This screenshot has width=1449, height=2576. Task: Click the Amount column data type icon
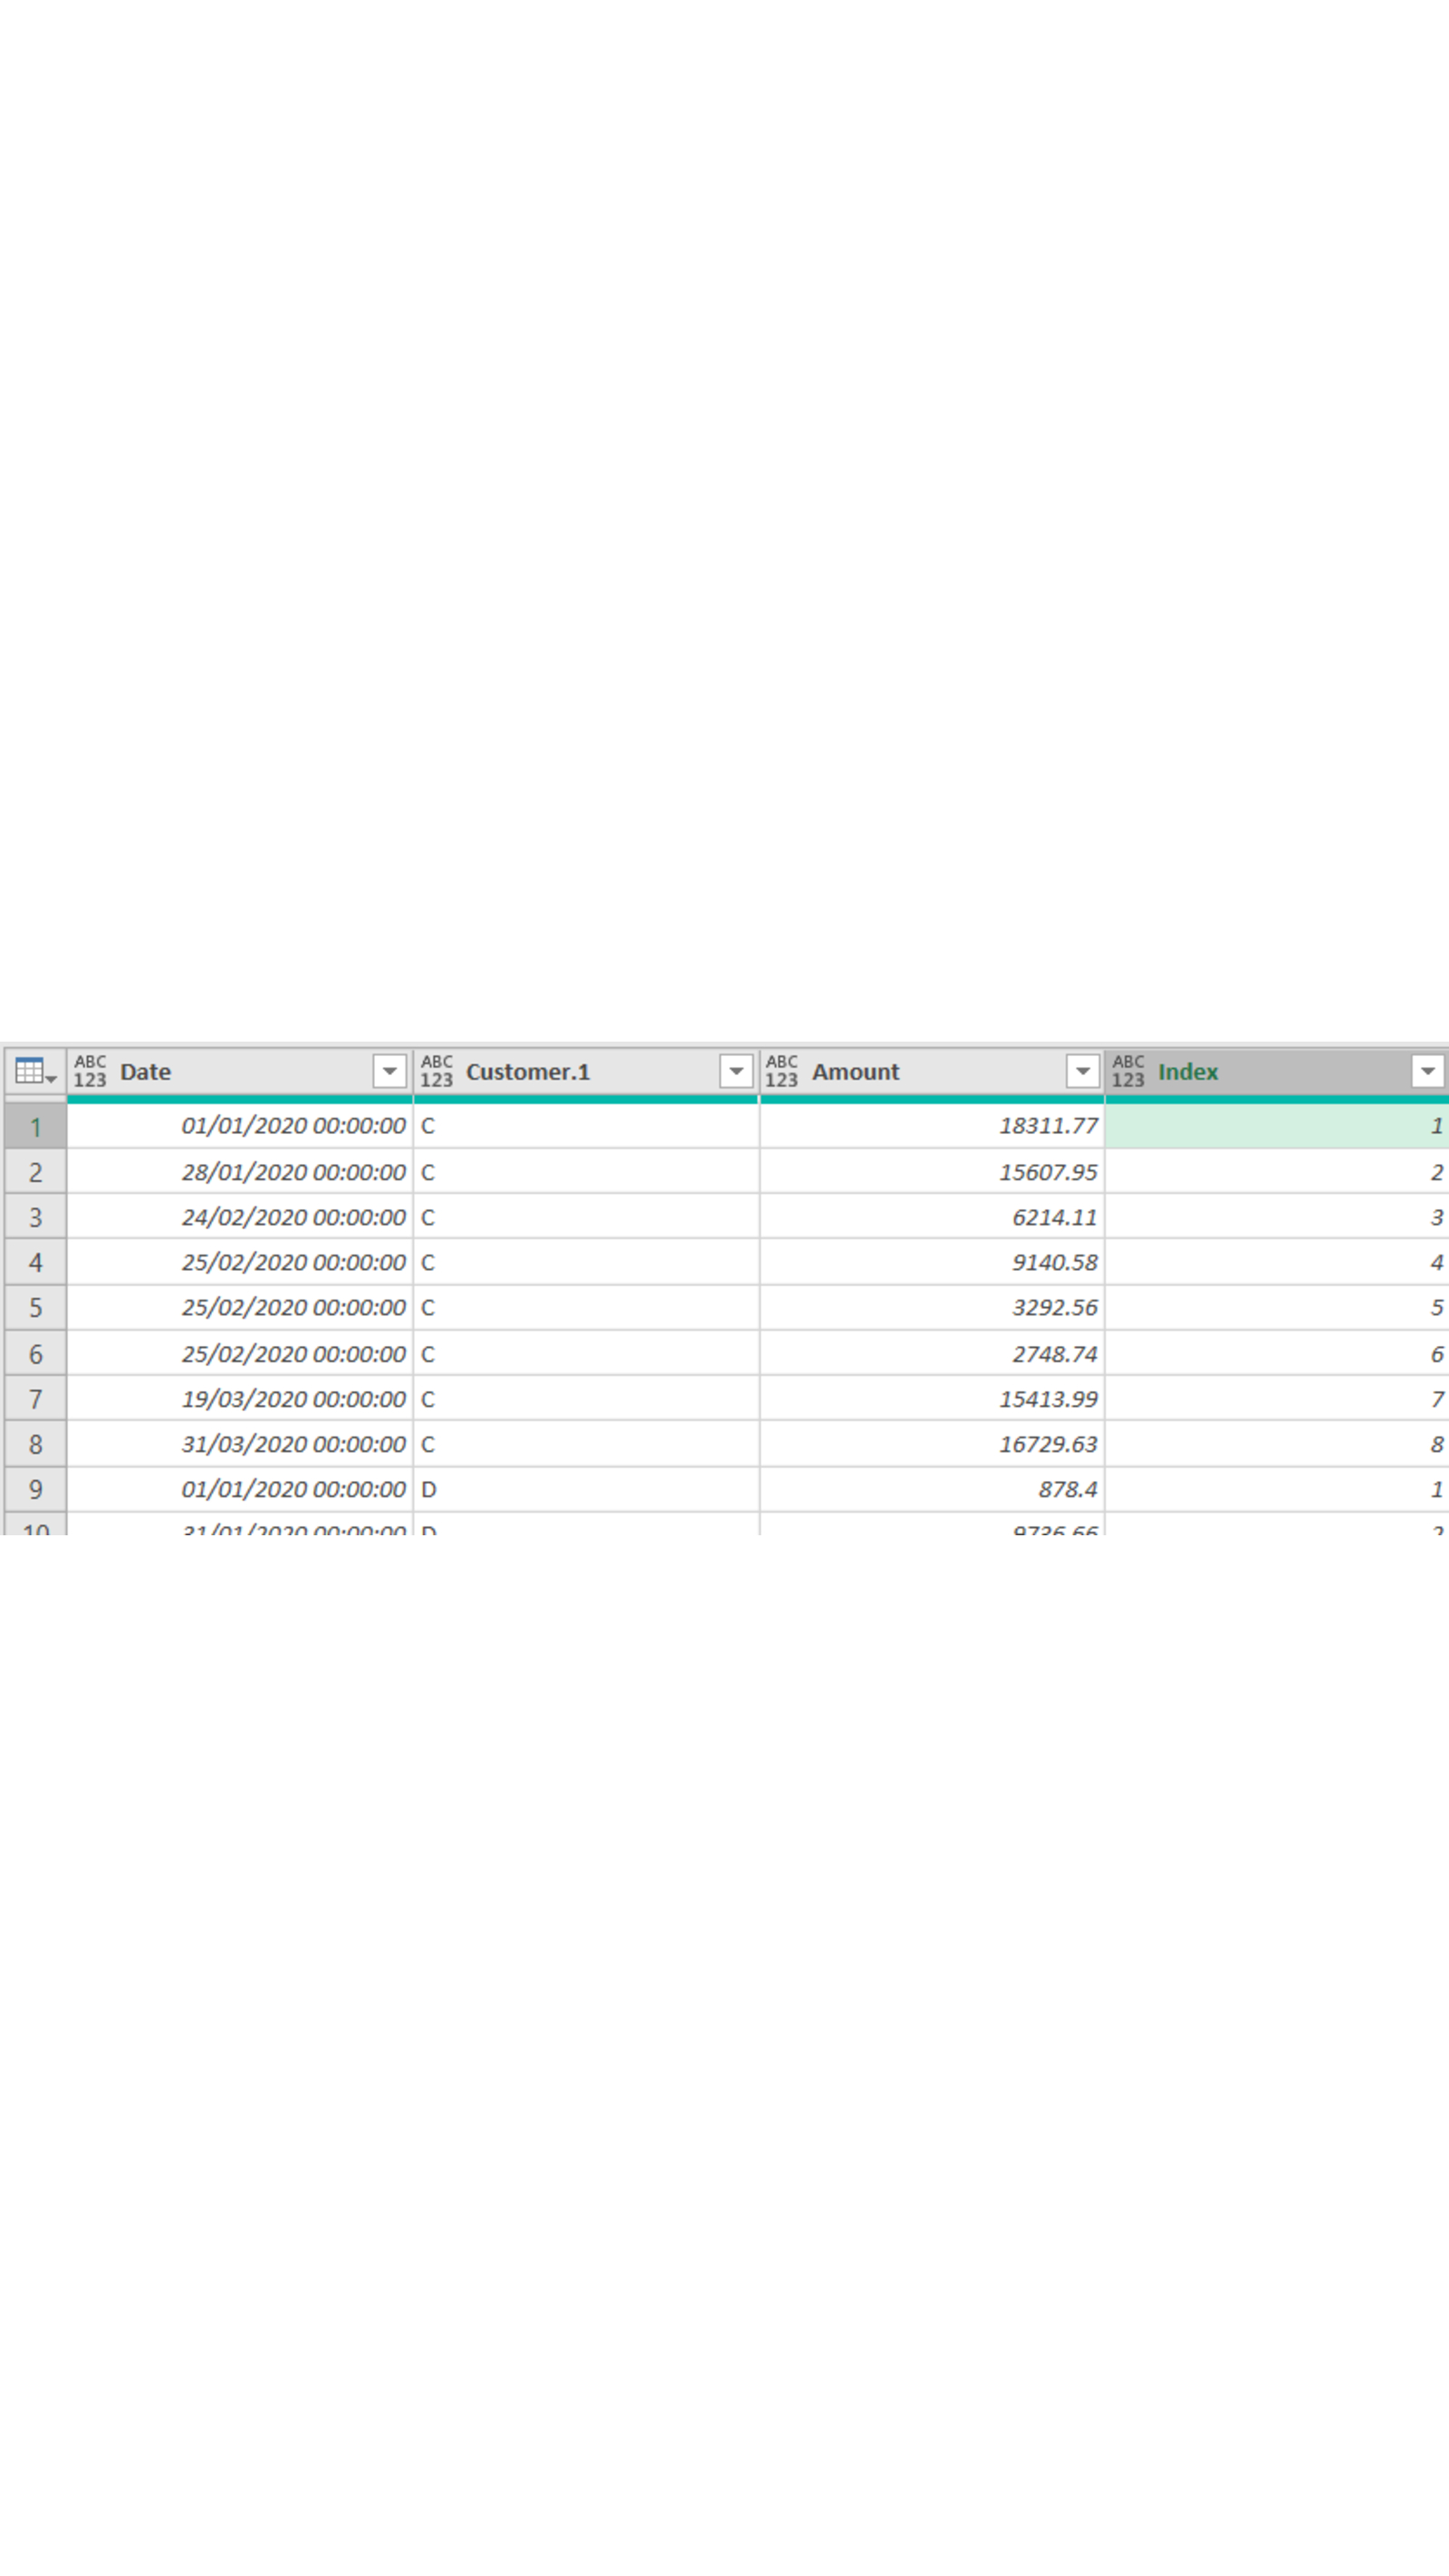(782, 1071)
